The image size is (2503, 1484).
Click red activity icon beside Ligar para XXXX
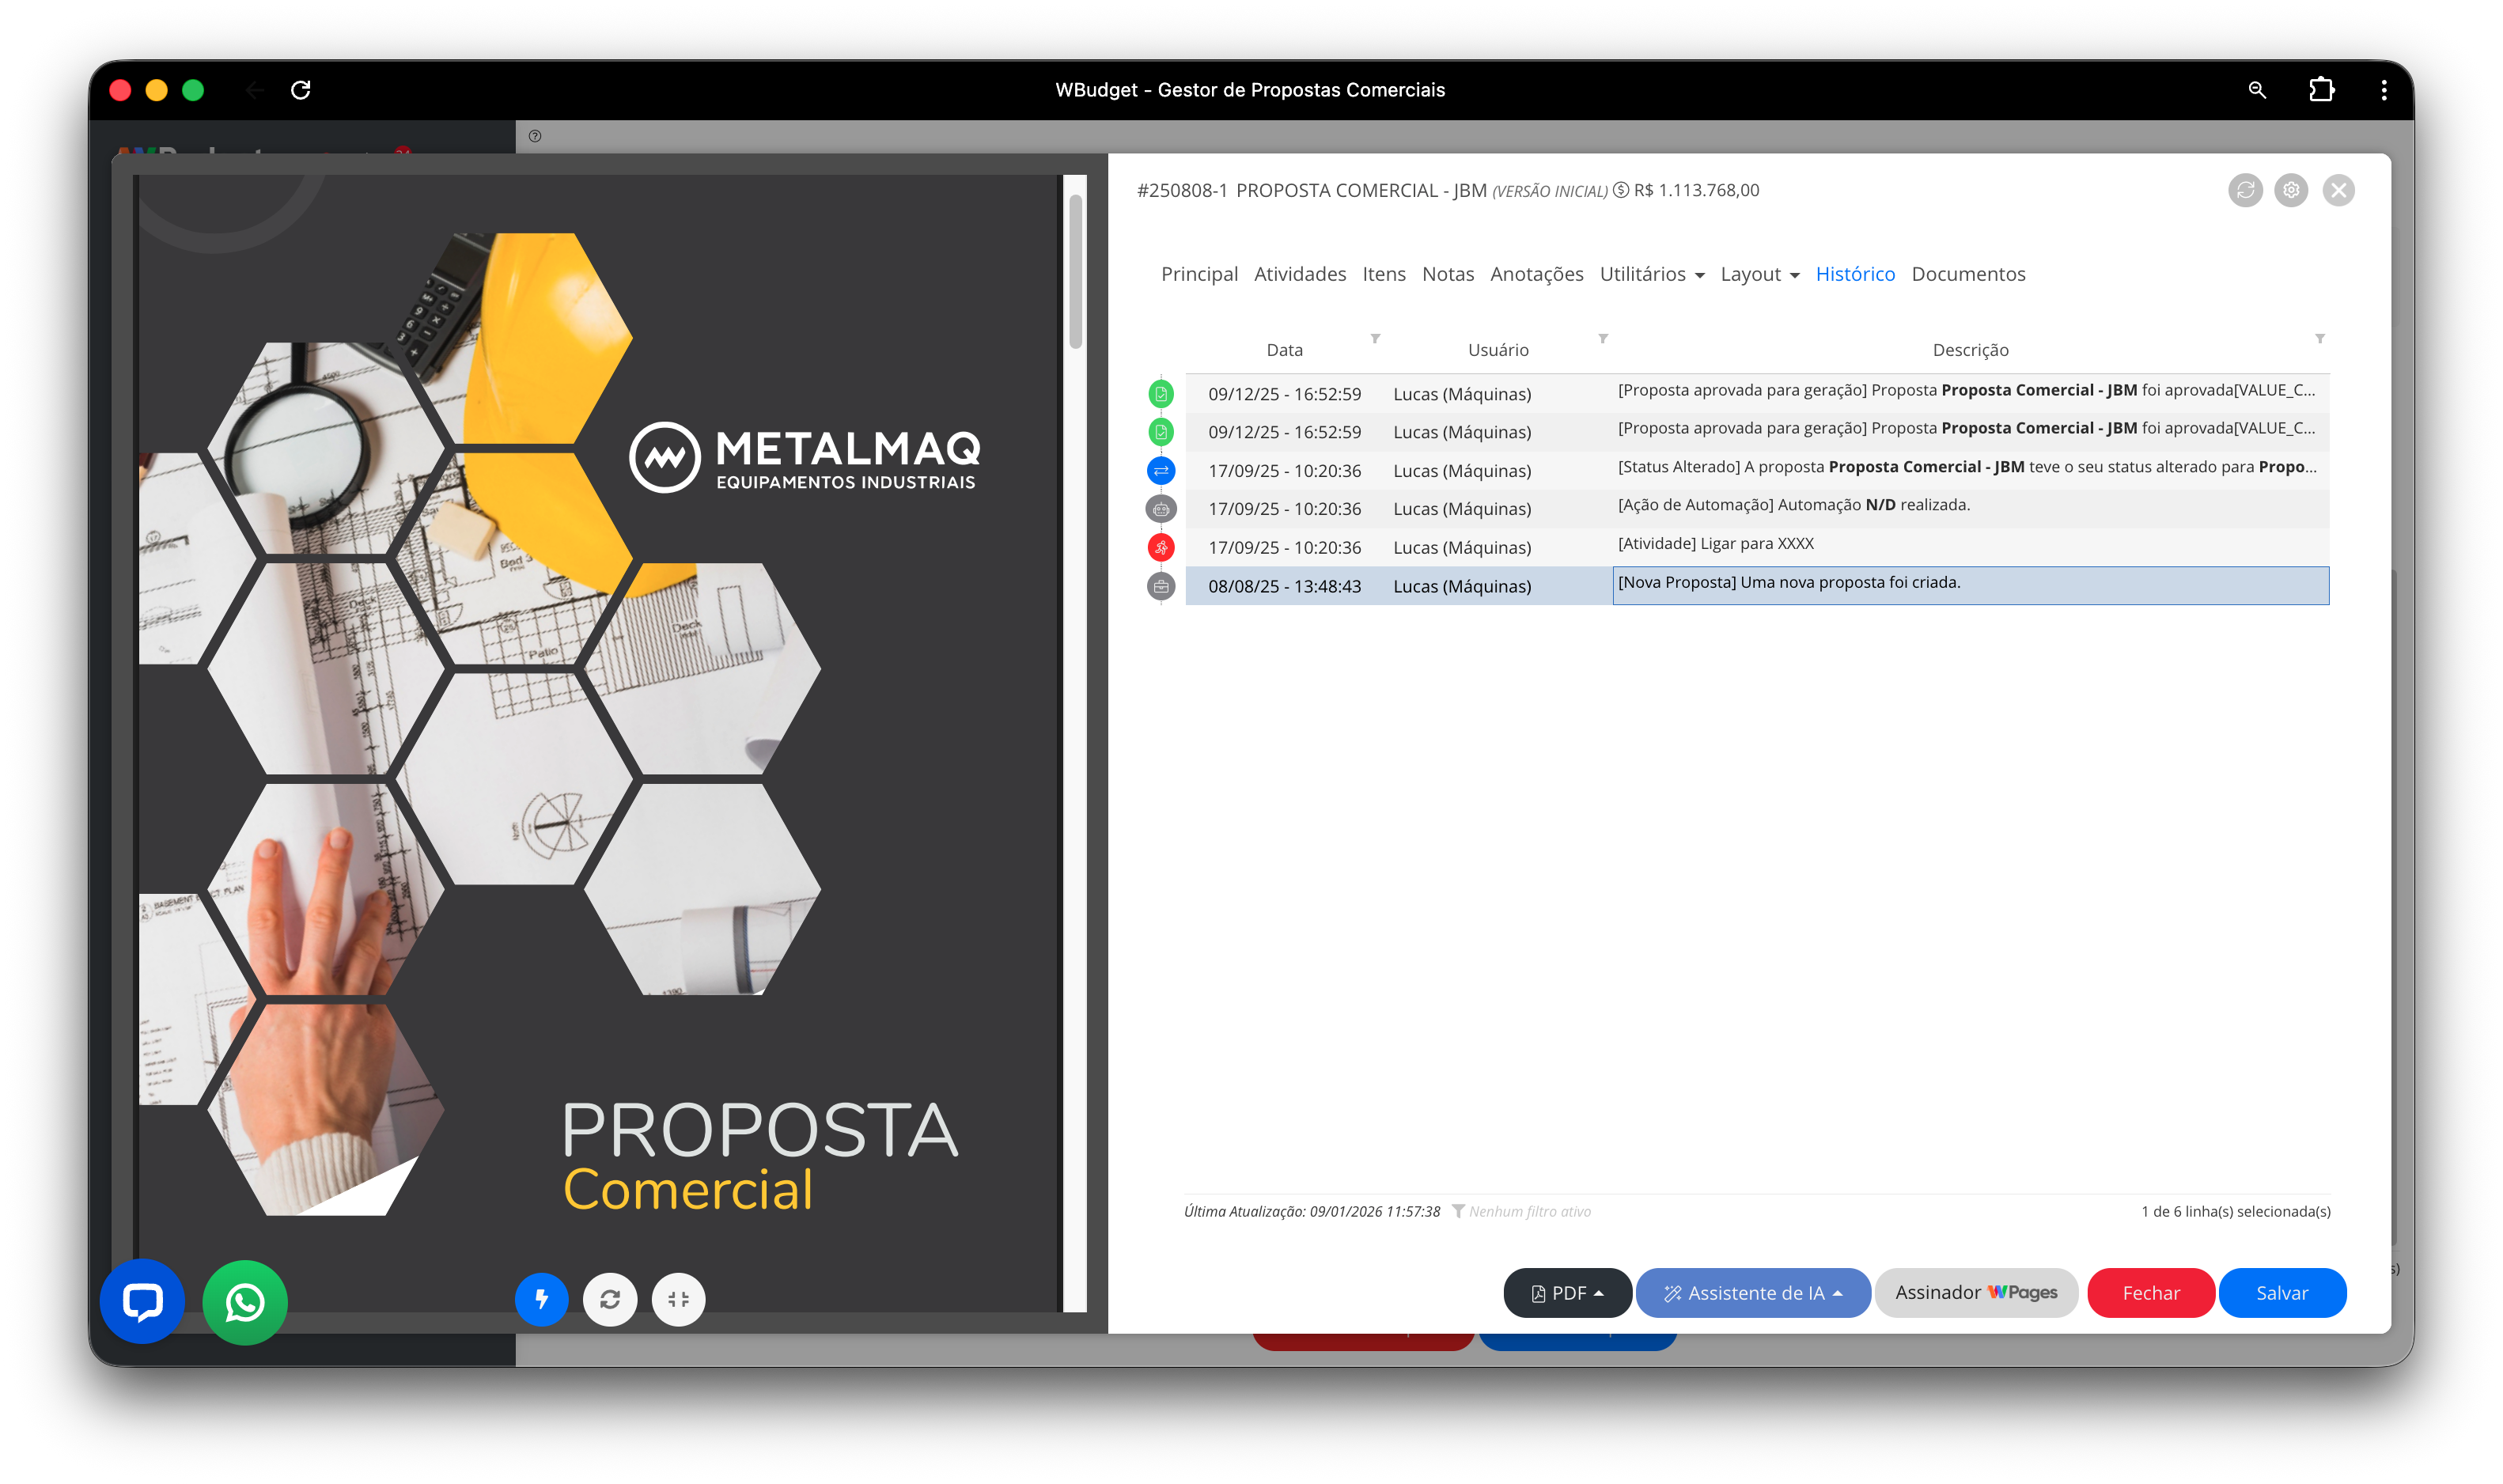pyautogui.click(x=1160, y=547)
